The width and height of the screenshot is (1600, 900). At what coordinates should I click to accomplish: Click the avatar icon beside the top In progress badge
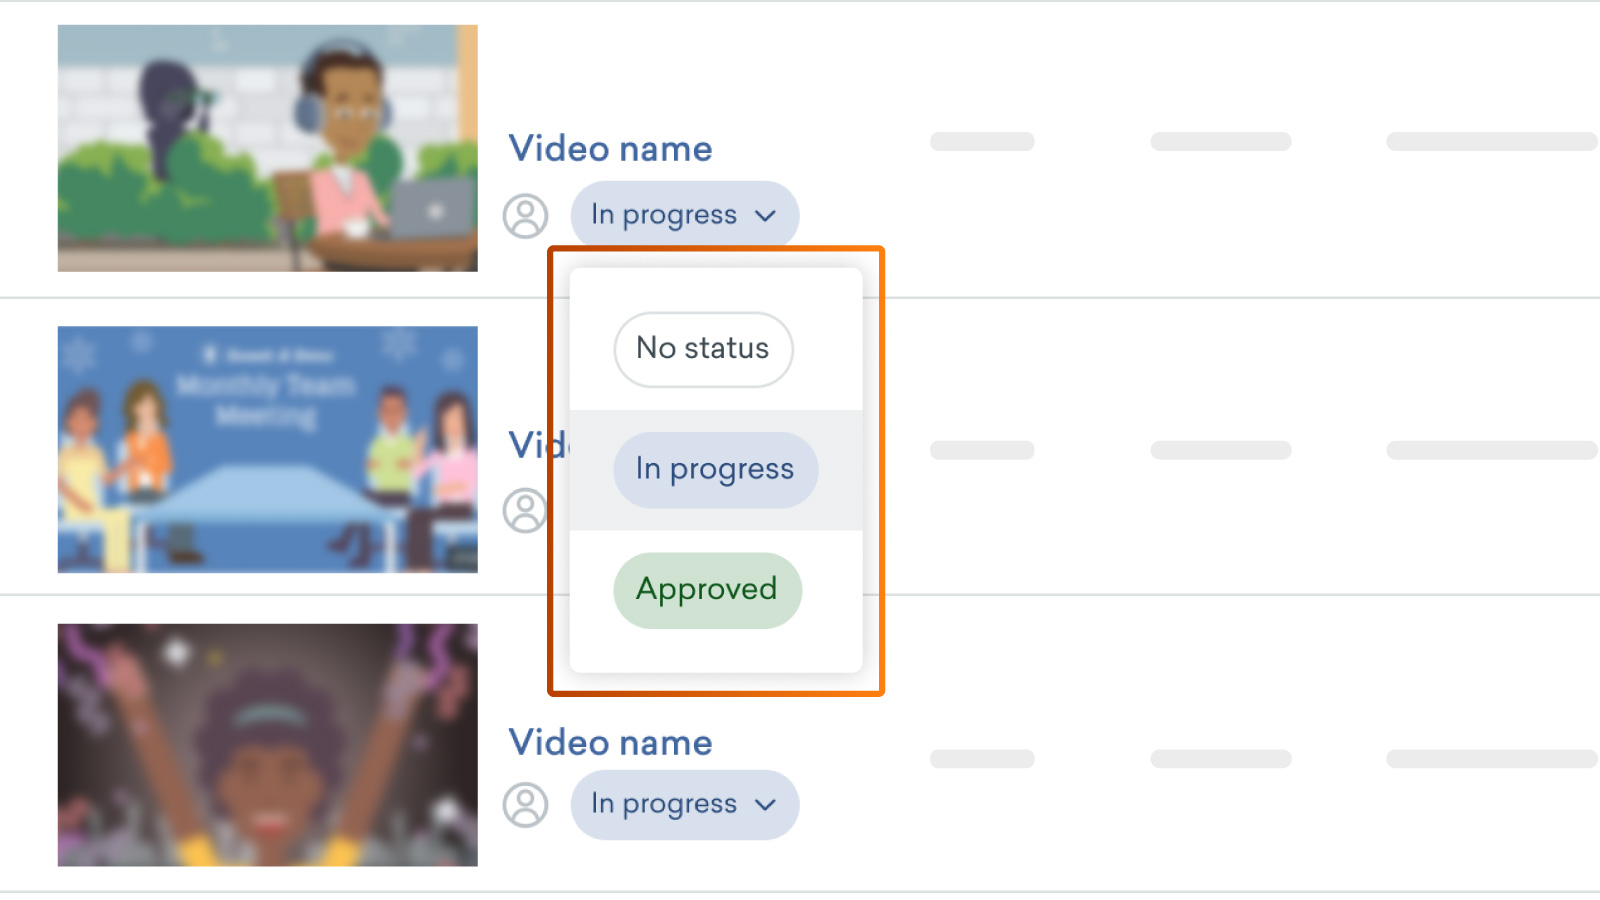click(526, 215)
